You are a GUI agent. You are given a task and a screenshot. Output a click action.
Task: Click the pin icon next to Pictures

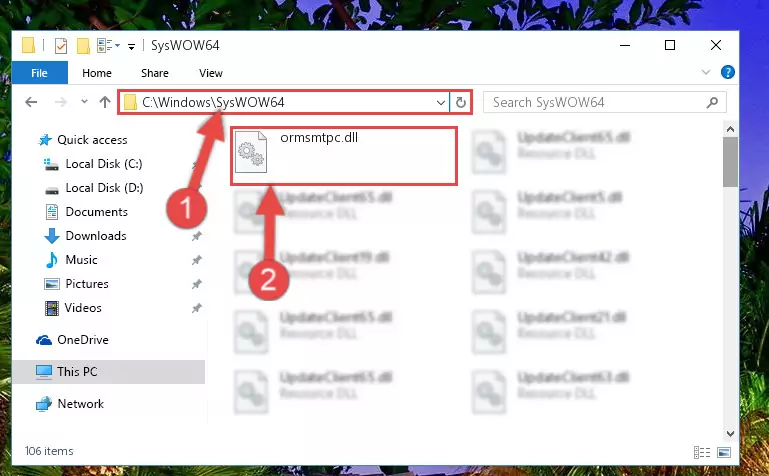click(x=197, y=284)
